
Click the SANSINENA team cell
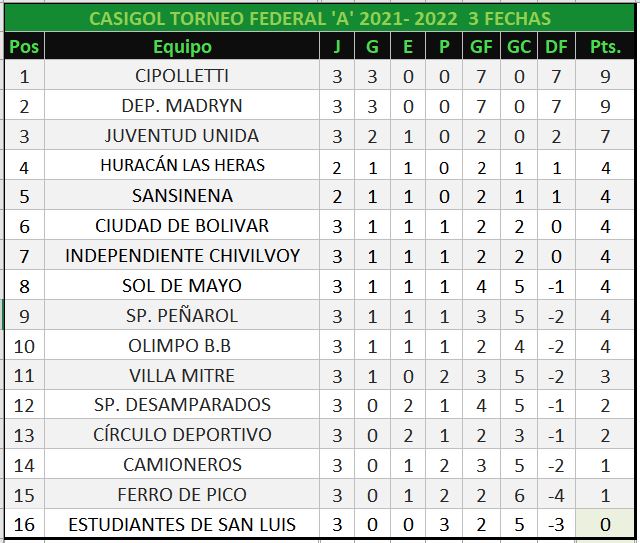point(182,195)
